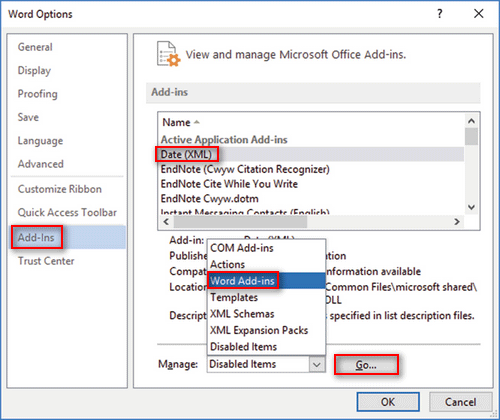Choose XML Schemas from Manage list
The image size is (500, 420).
tap(266, 314)
